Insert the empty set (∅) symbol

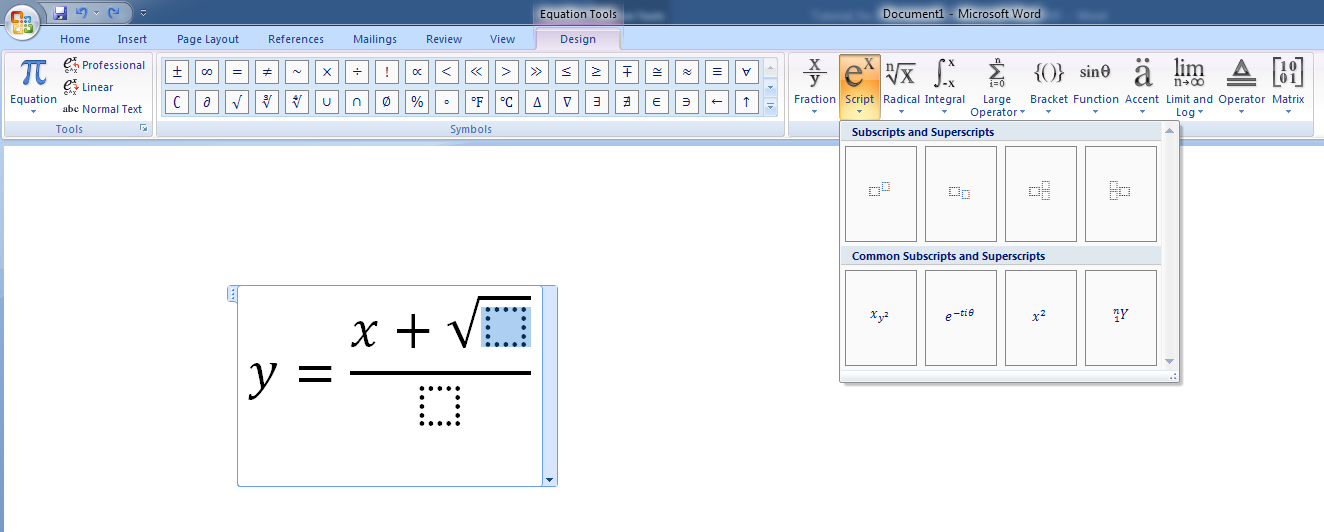click(x=387, y=102)
